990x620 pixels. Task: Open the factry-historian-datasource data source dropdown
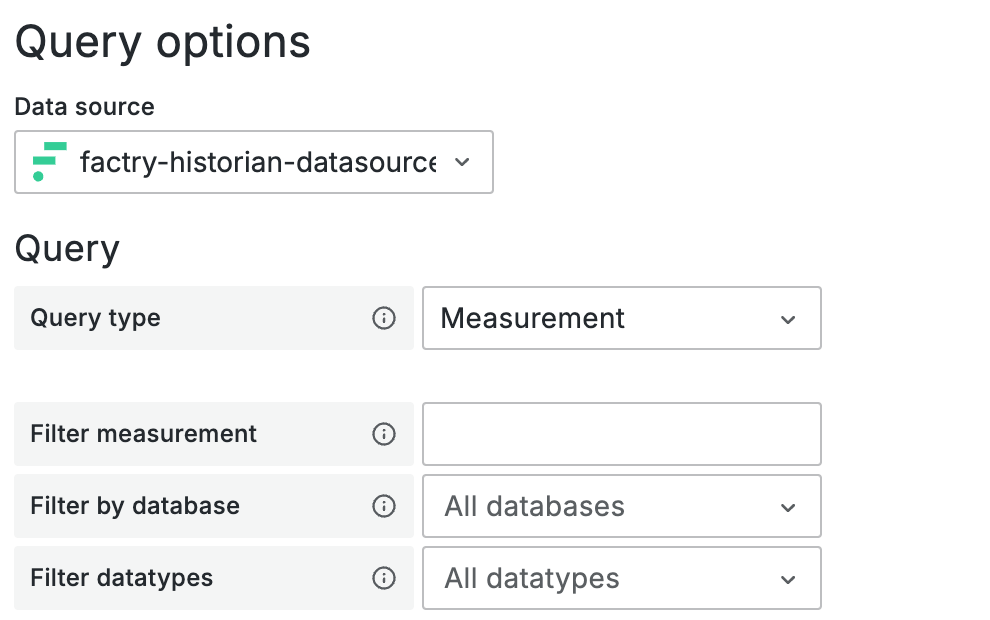pos(254,162)
